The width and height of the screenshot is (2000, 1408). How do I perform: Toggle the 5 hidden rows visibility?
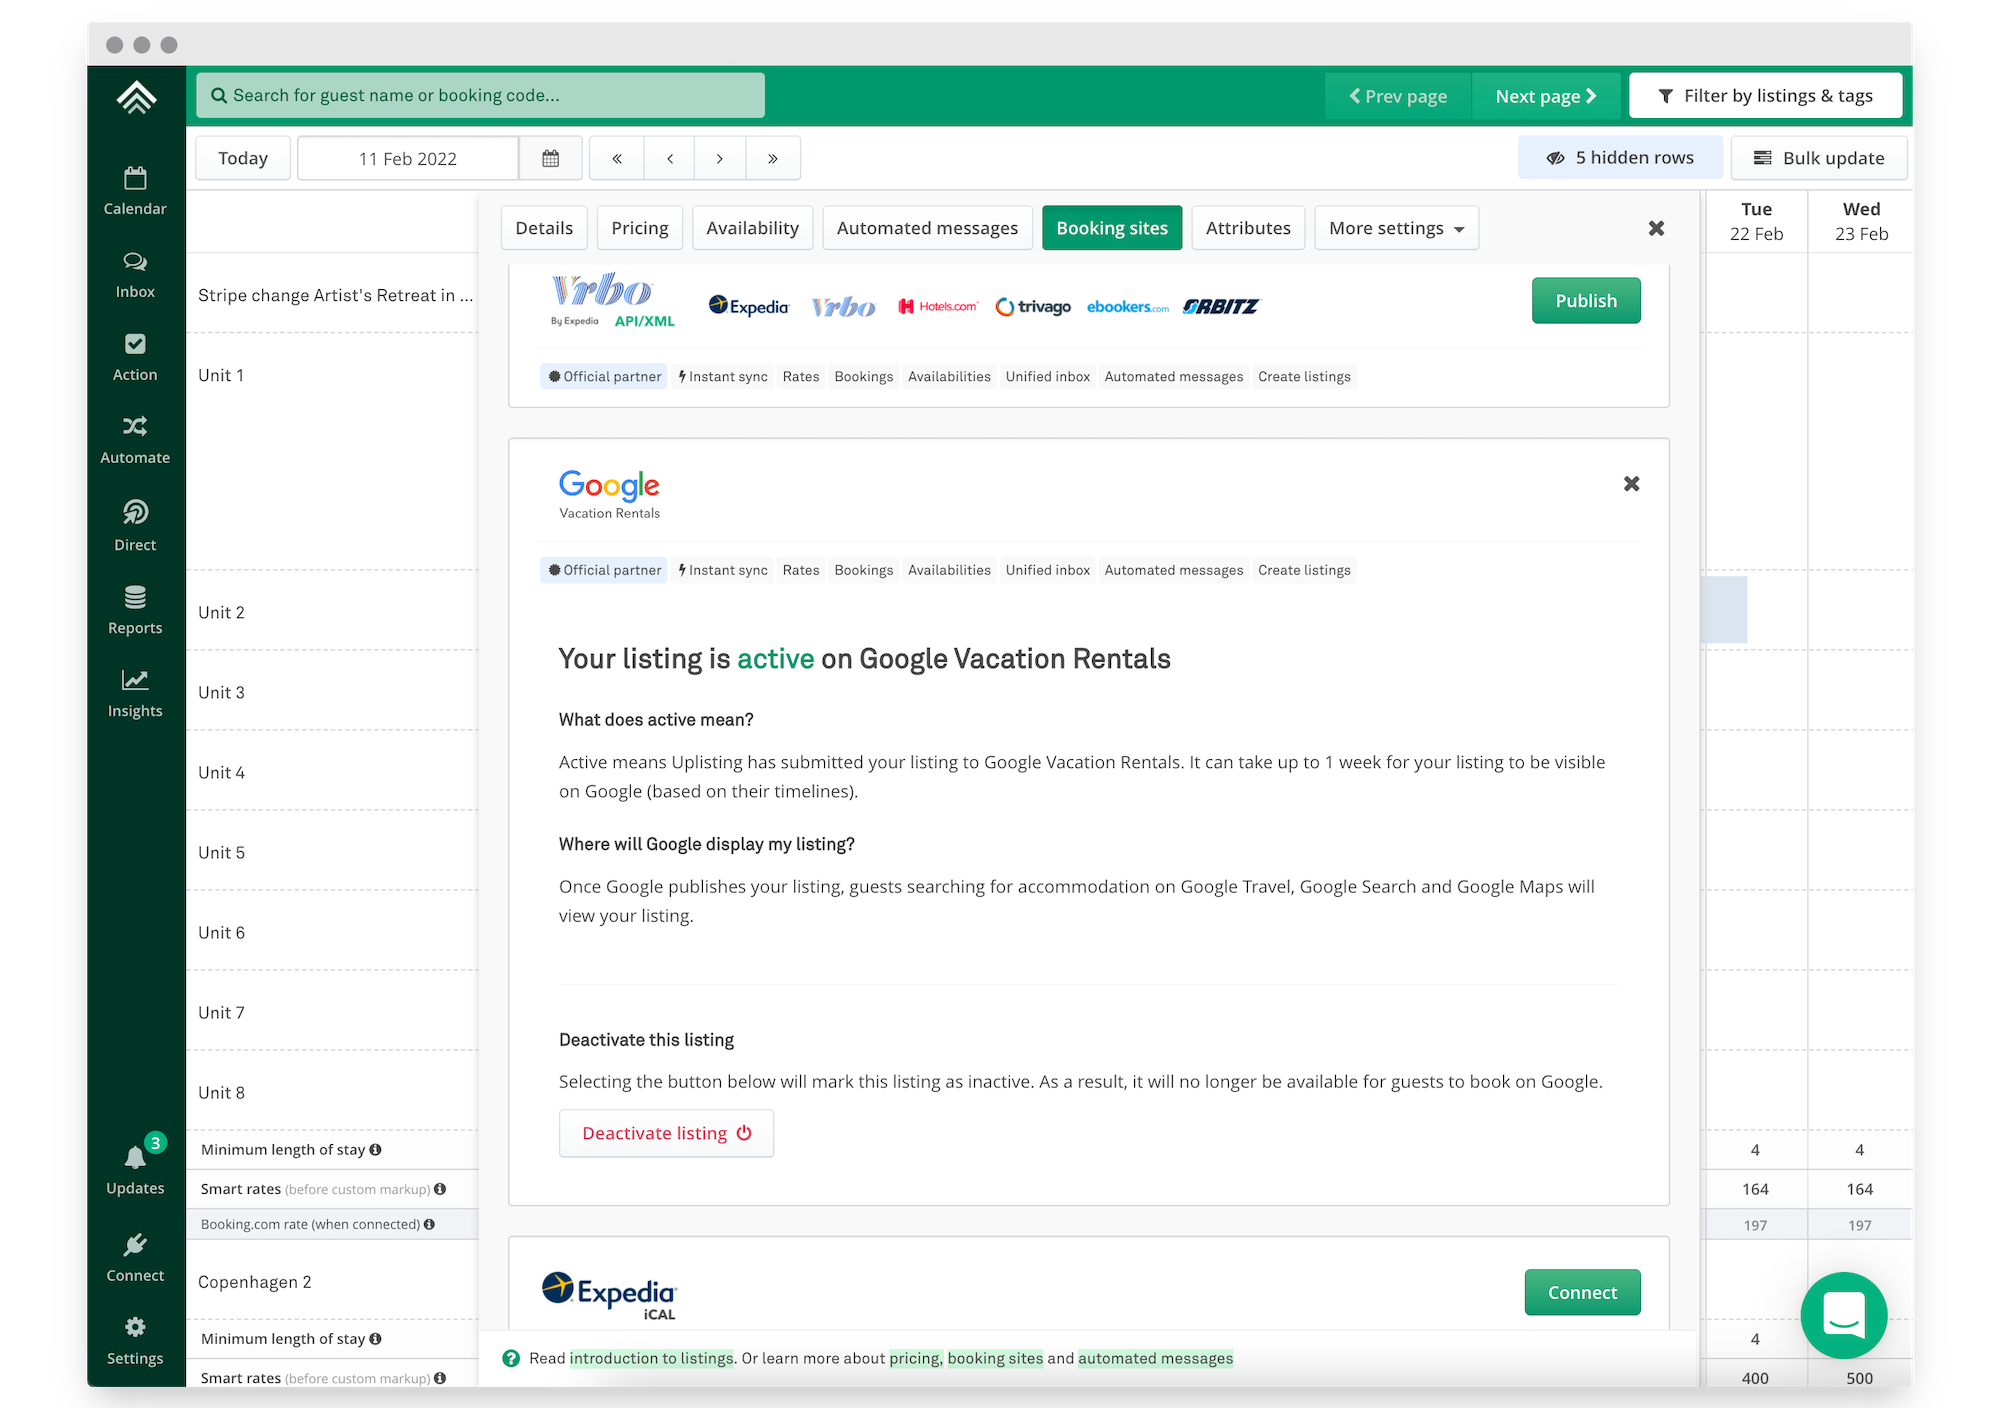click(1620, 158)
